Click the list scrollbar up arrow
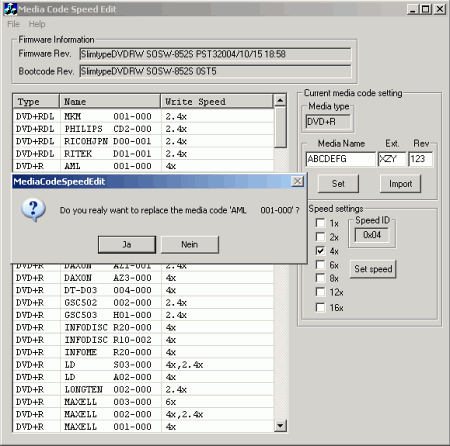The width and height of the screenshot is (450, 446). (x=280, y=100)
